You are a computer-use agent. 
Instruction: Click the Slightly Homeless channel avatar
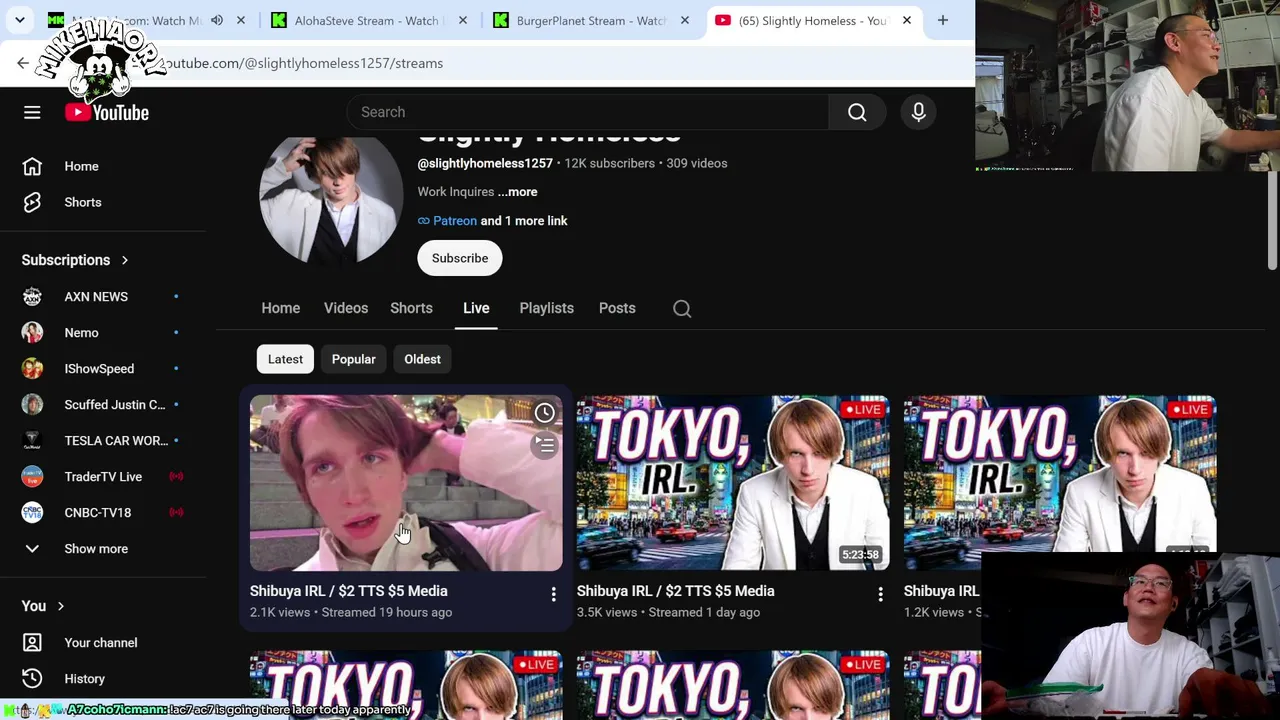[331, 195]
